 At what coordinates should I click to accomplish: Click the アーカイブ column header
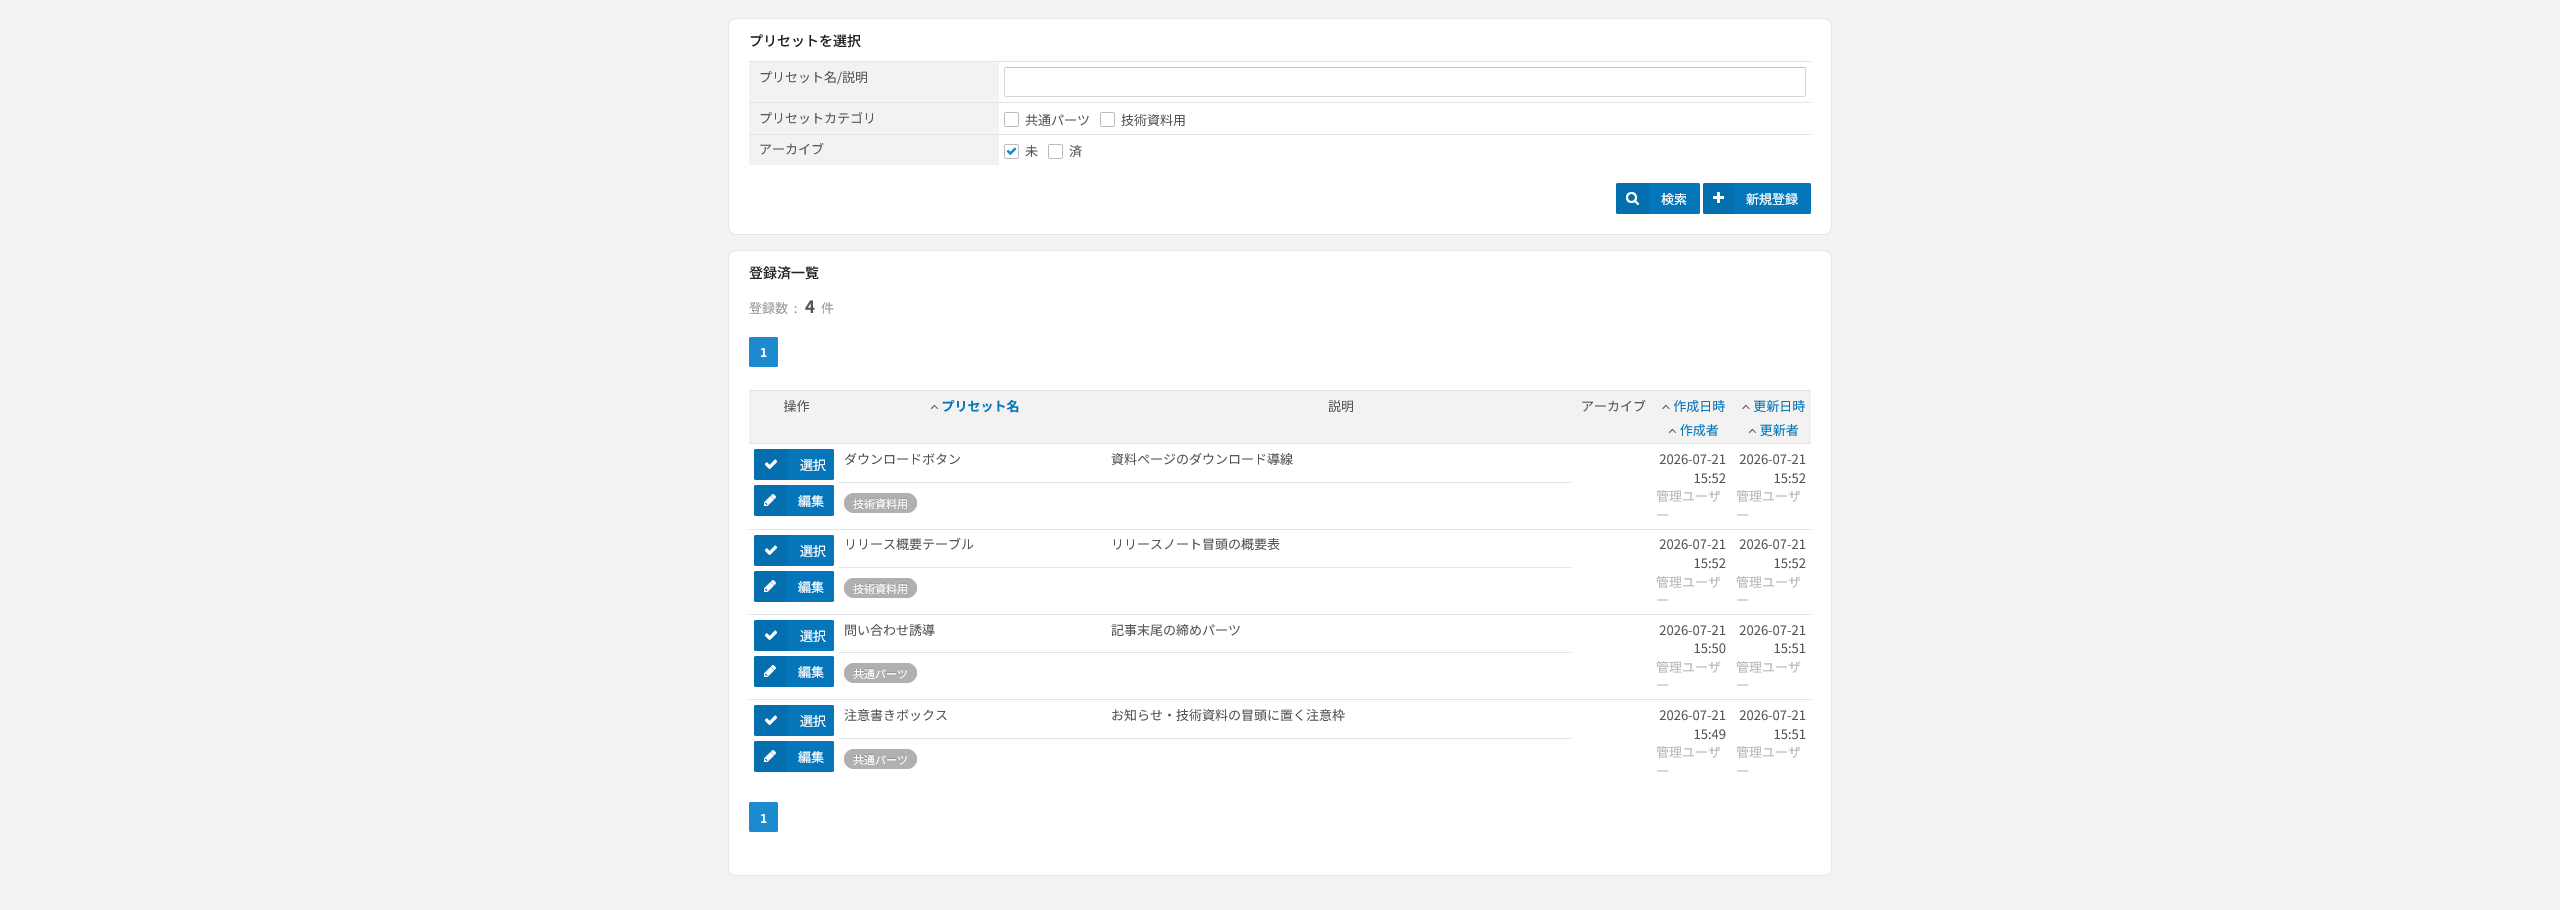point(1613,406)
